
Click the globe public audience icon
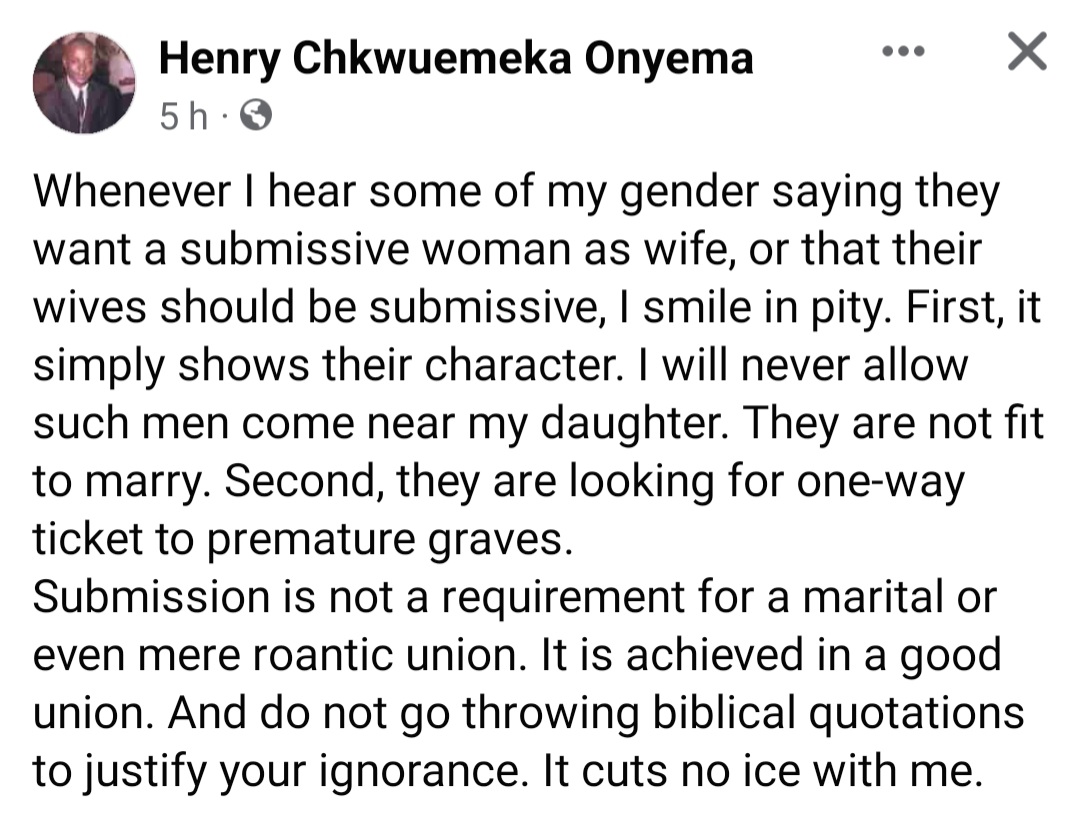click(x=258, y=118)
